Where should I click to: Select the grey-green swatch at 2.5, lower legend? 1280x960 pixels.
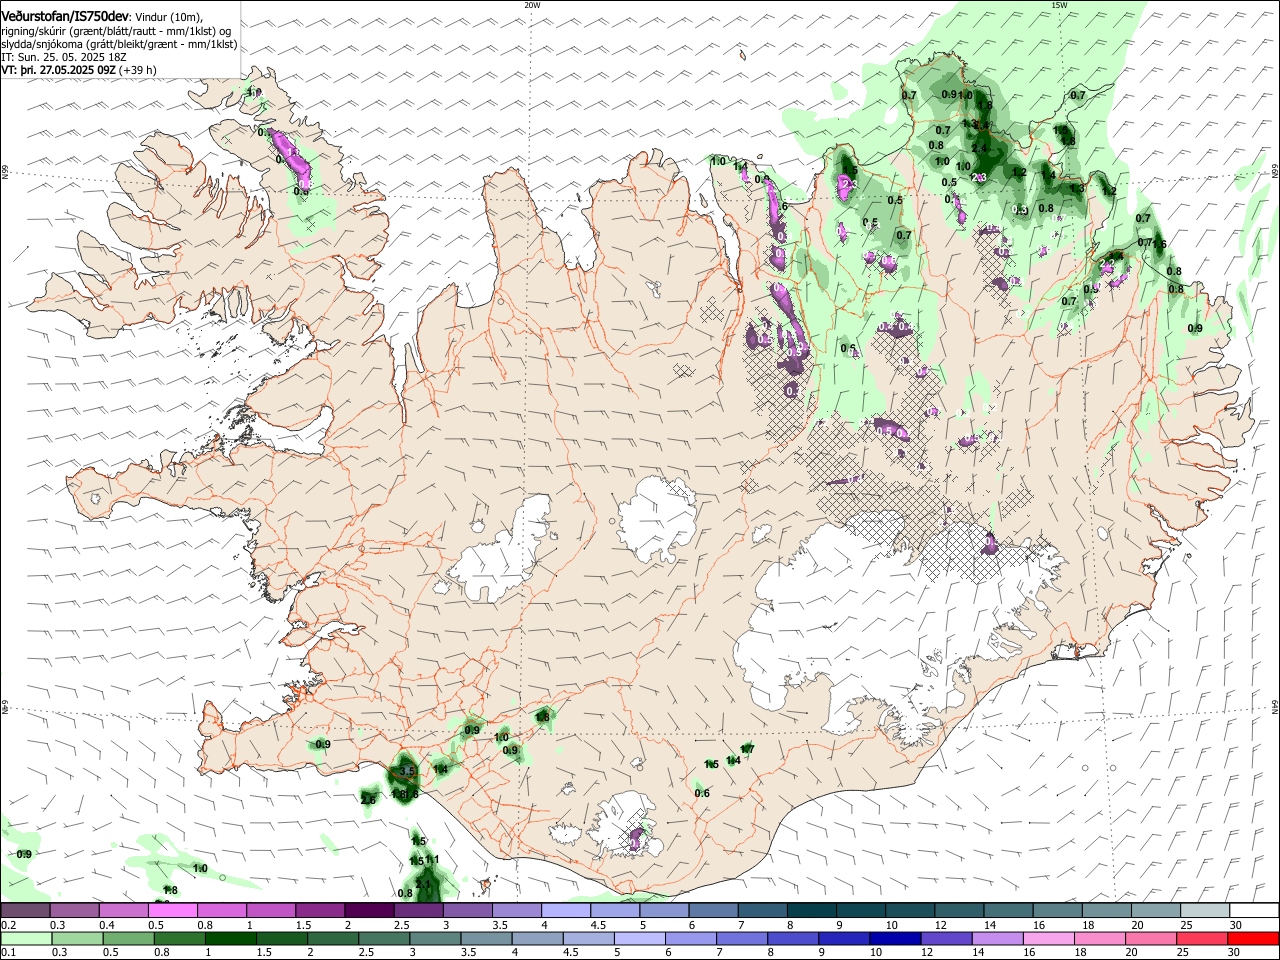click(383, 938)
